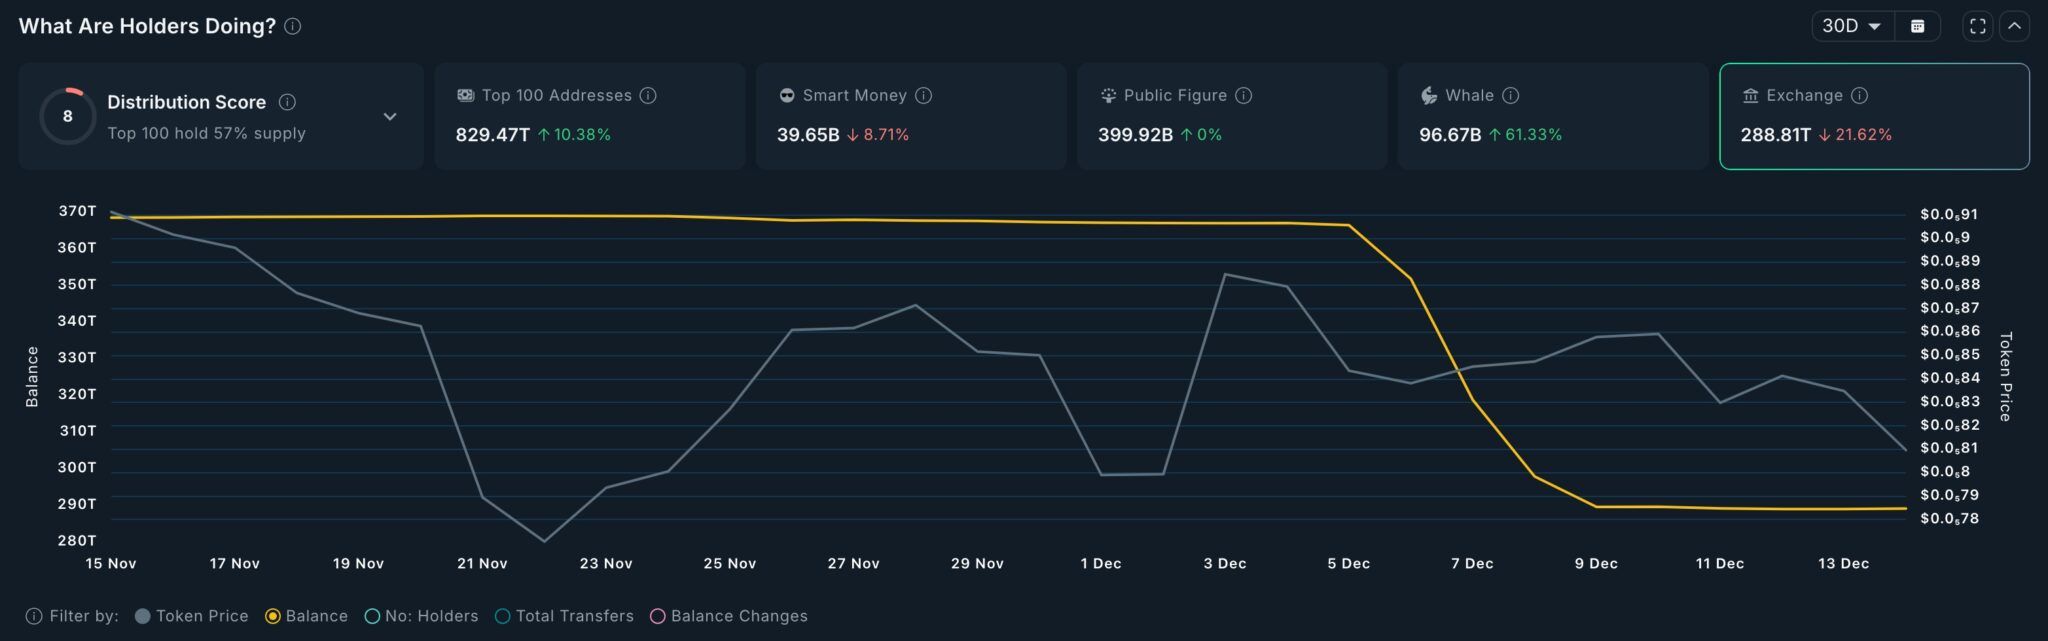This screenshot has height=641, width=2048.
Task: Click the 13 Dec x-axis label
Action: [1844, 564]
